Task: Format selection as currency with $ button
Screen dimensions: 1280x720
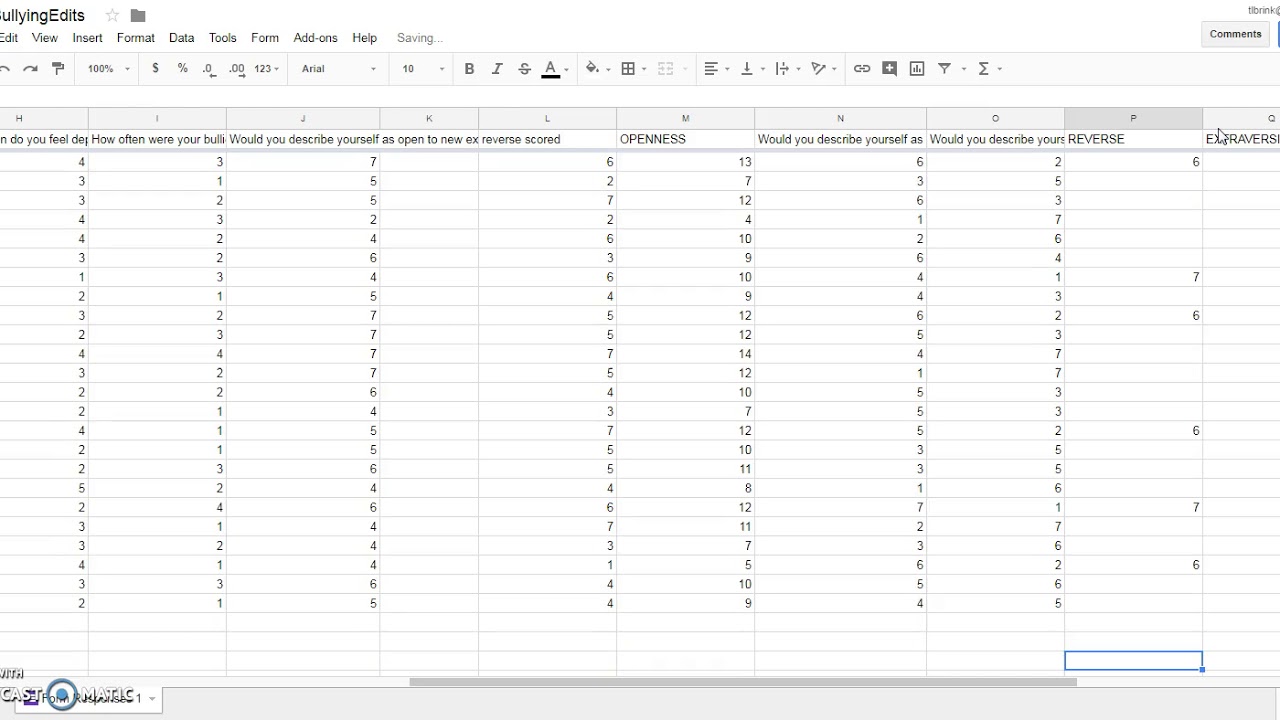Action: [x=155, y=69]
